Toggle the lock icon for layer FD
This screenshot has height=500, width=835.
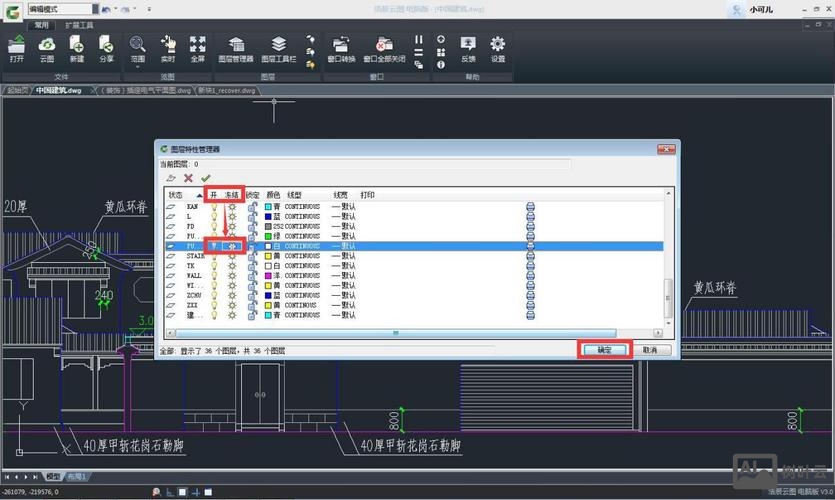pos(252,226)
